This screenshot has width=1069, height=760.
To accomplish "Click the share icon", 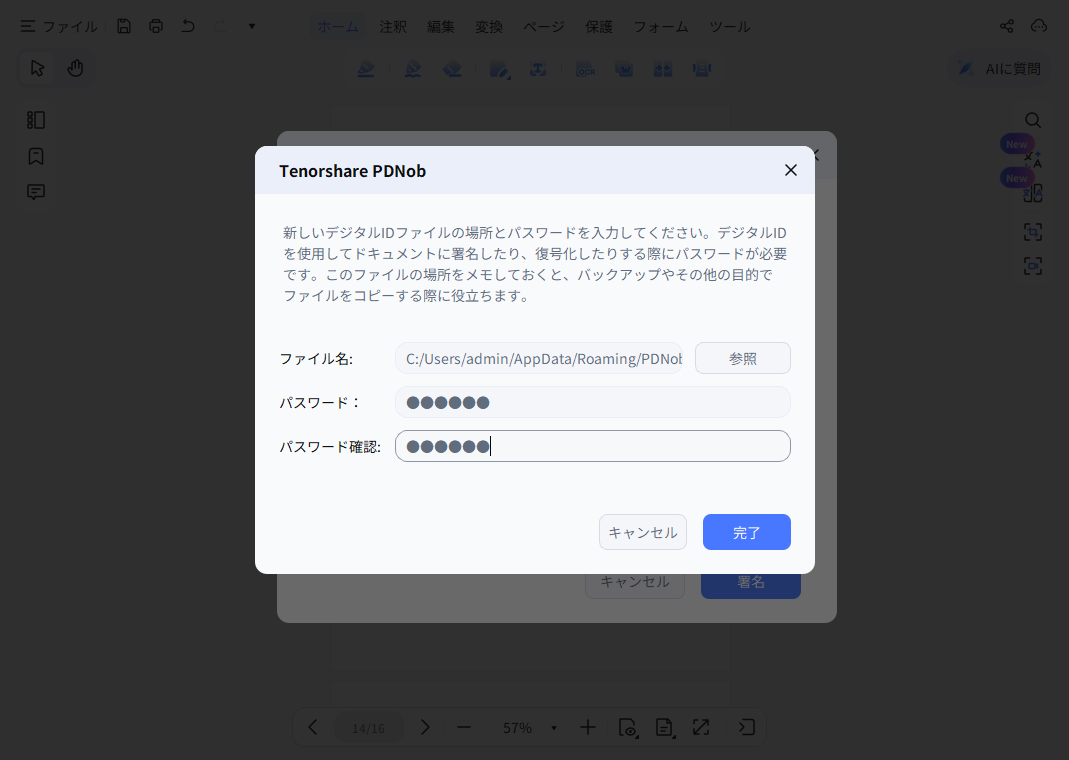I will click(x=1006, y=26).
